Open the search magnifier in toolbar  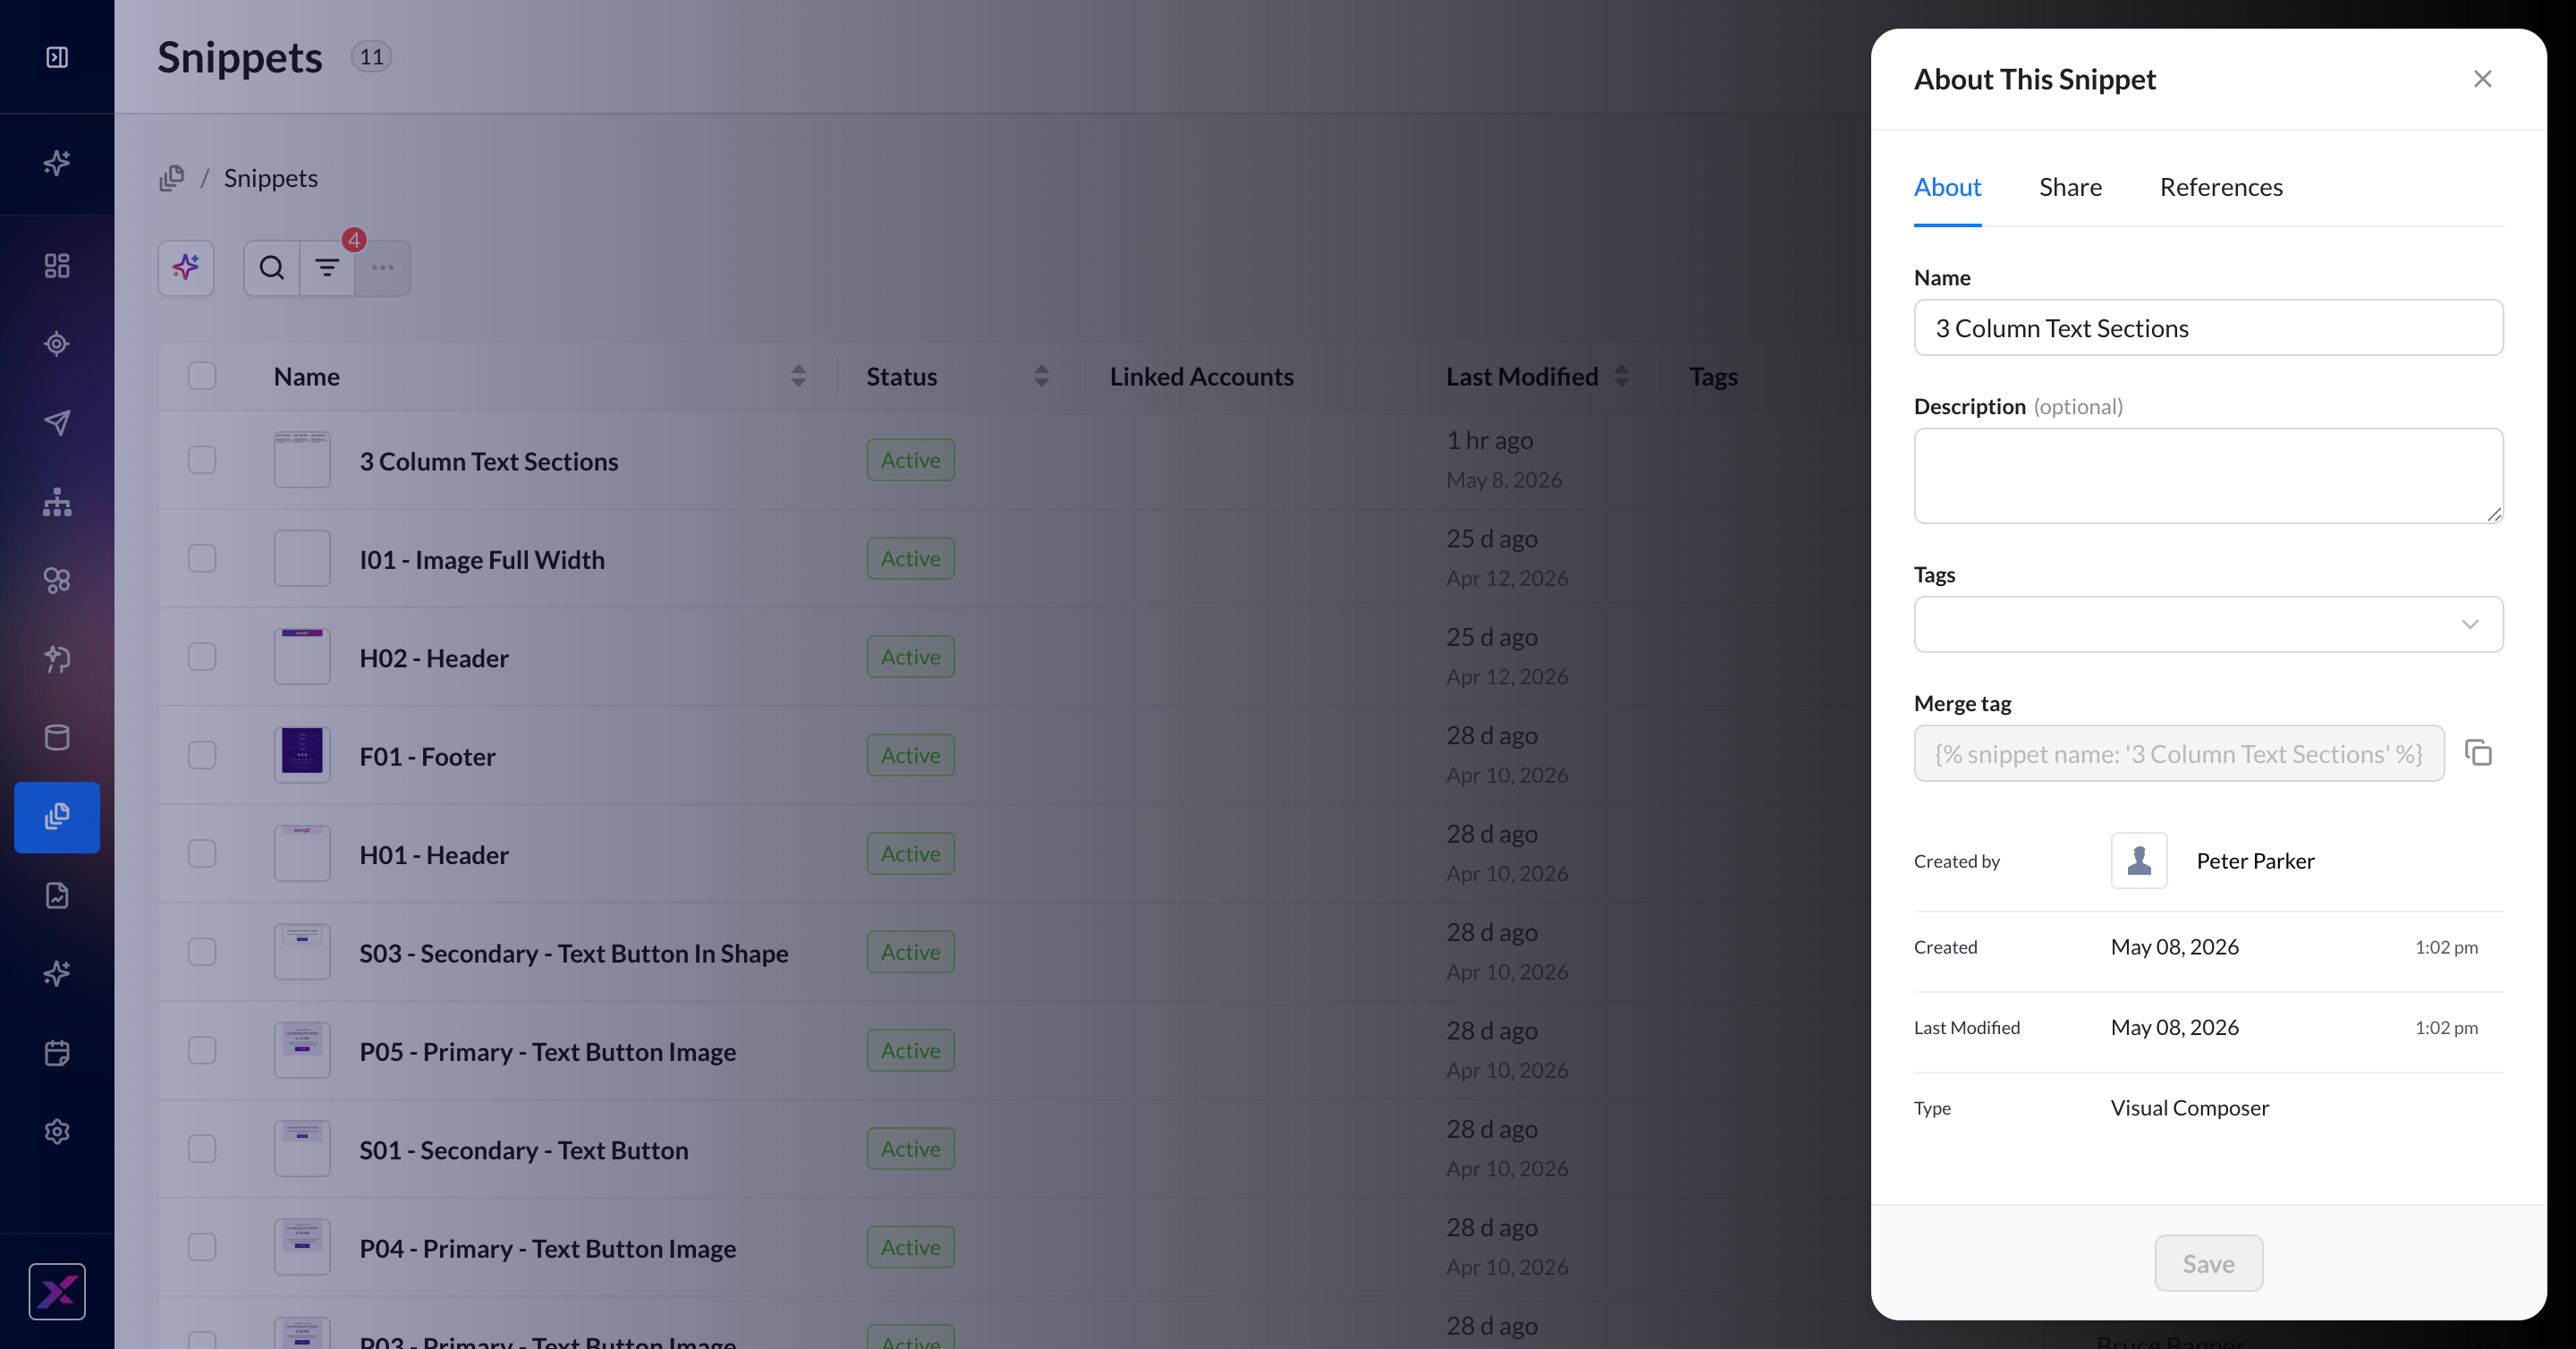272,268
